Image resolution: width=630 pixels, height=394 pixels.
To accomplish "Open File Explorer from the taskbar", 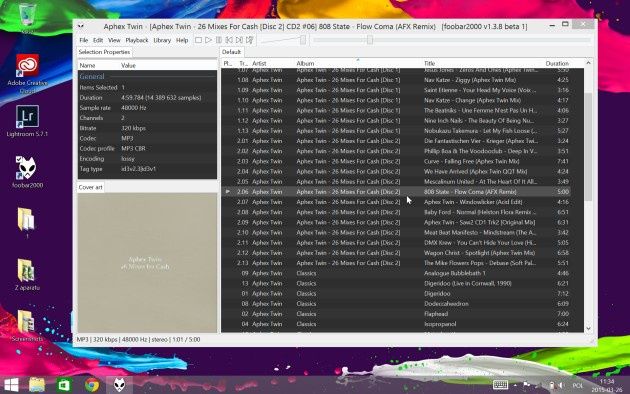I will click(37, 385).
